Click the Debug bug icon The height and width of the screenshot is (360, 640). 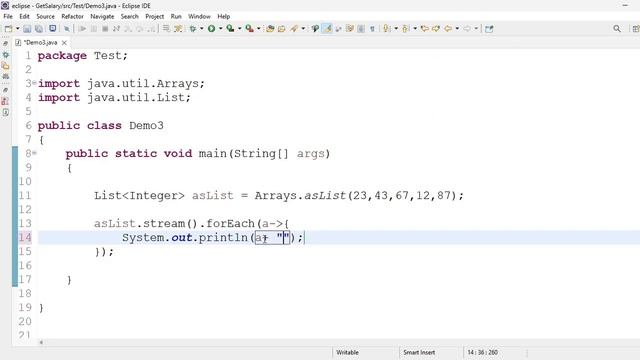coord(193,29)
